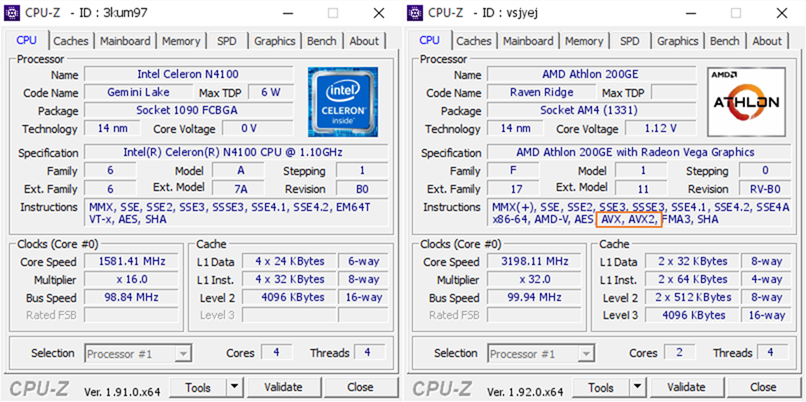Click the AMD Athlon logo image
The image size is (806, 402).
point(746,102)
